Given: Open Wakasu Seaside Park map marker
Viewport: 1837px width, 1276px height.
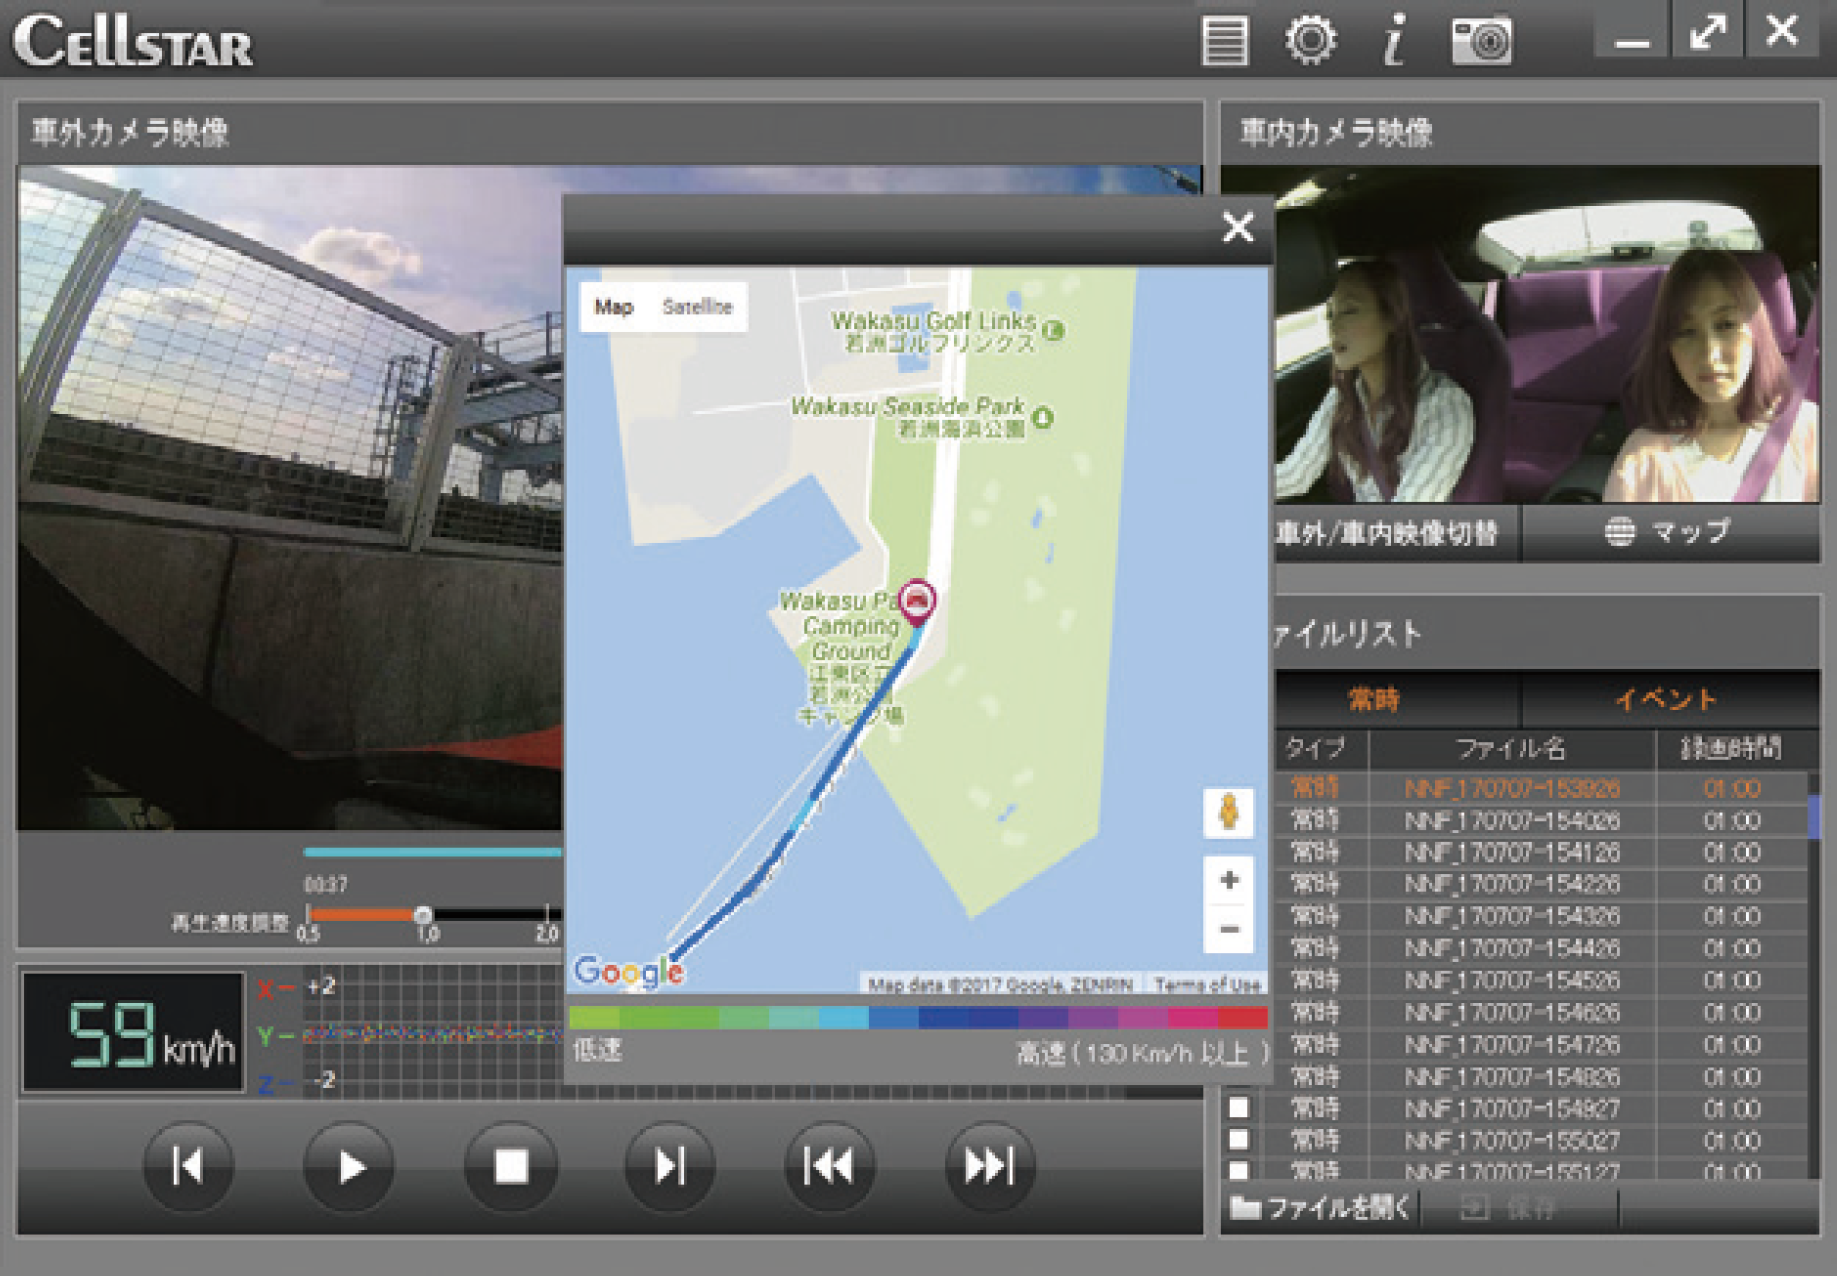Looking at the screenshot, I should [x=1042, y=417].
